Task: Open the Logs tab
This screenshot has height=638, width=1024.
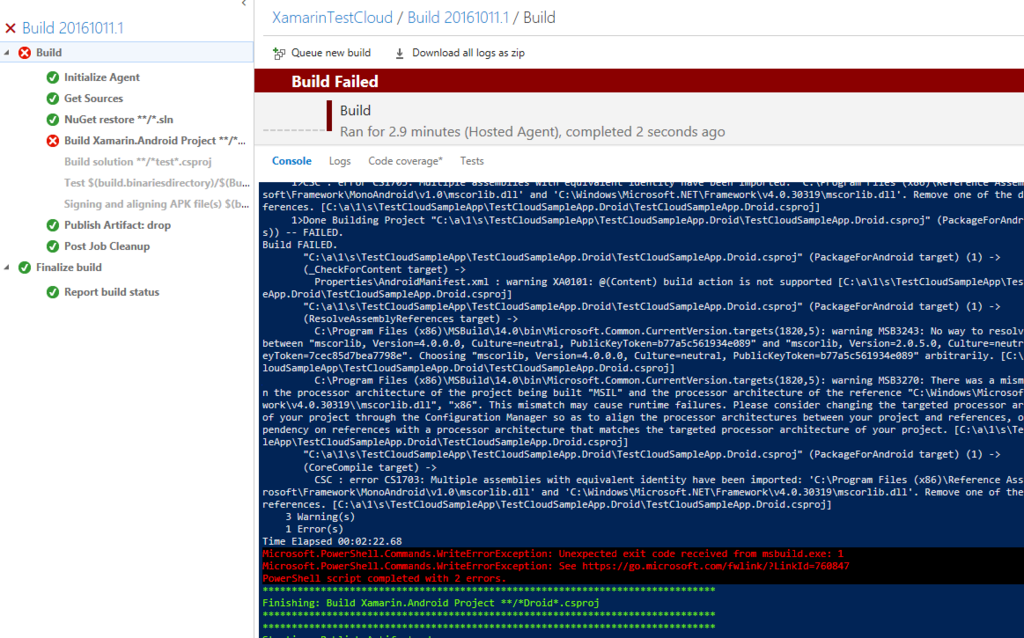Action: 340,161
